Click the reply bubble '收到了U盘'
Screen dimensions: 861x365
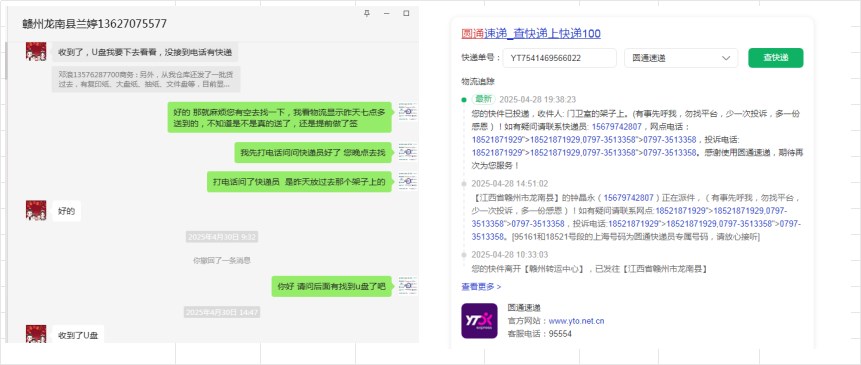click(x=78, y=334)
